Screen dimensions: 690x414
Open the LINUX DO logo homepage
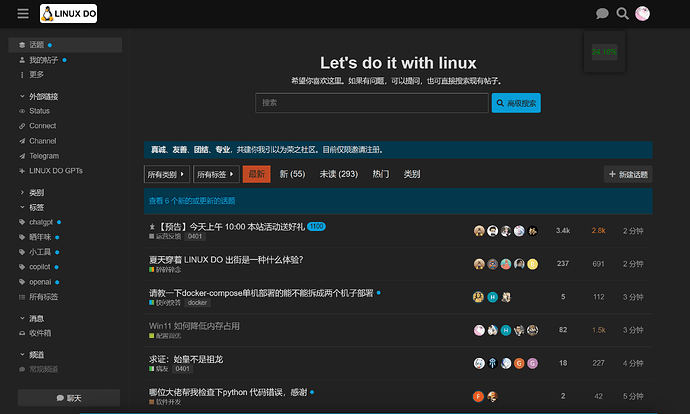[x=68, y=14]
